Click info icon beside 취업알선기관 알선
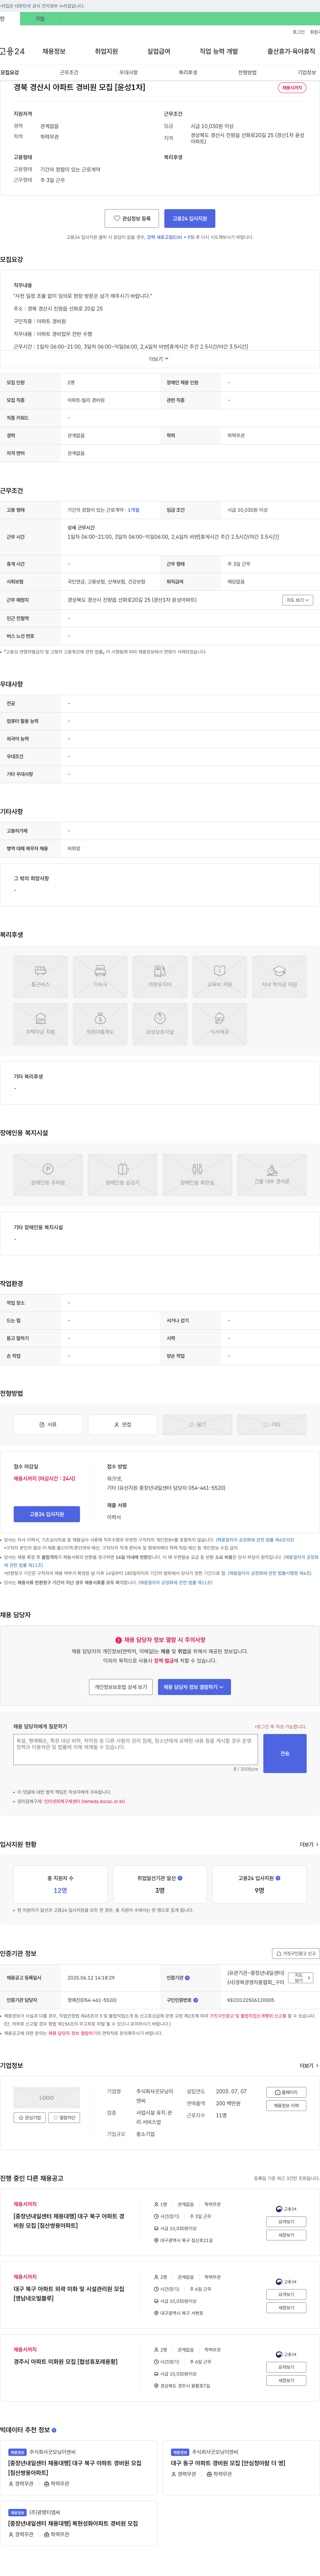 pos(180,1878)
